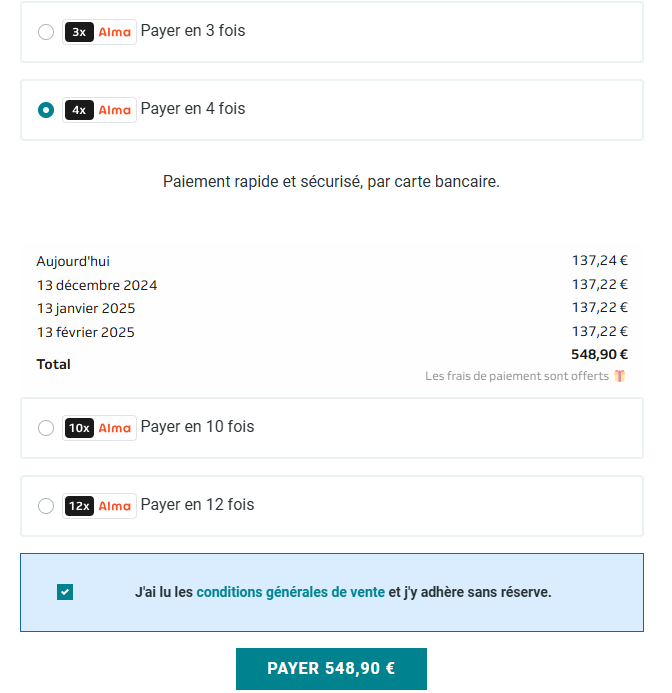This screenshot has height=693, width=672.
Task: Choose the 12x payment radio button
Action: tap(46, 506)
